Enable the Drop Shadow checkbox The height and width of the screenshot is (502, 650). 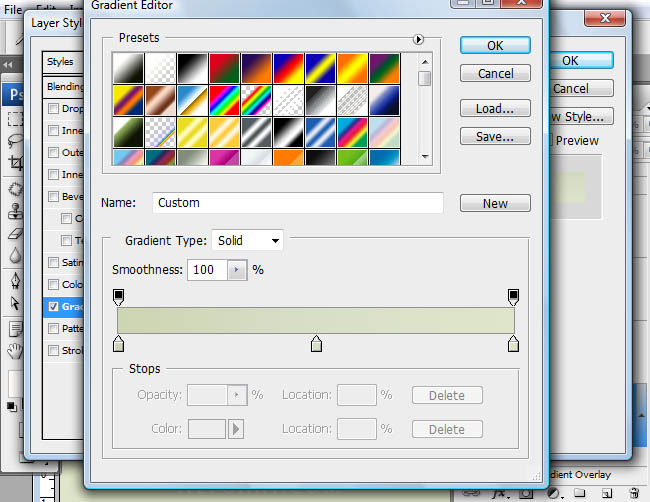[53, 109]
